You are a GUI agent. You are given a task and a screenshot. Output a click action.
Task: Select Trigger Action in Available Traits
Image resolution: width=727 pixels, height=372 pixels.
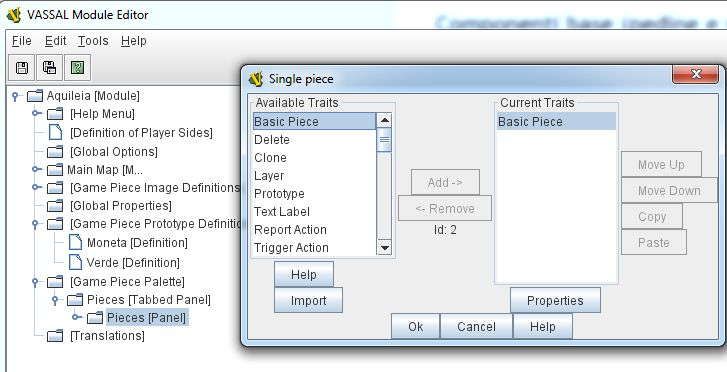(314, 247)
